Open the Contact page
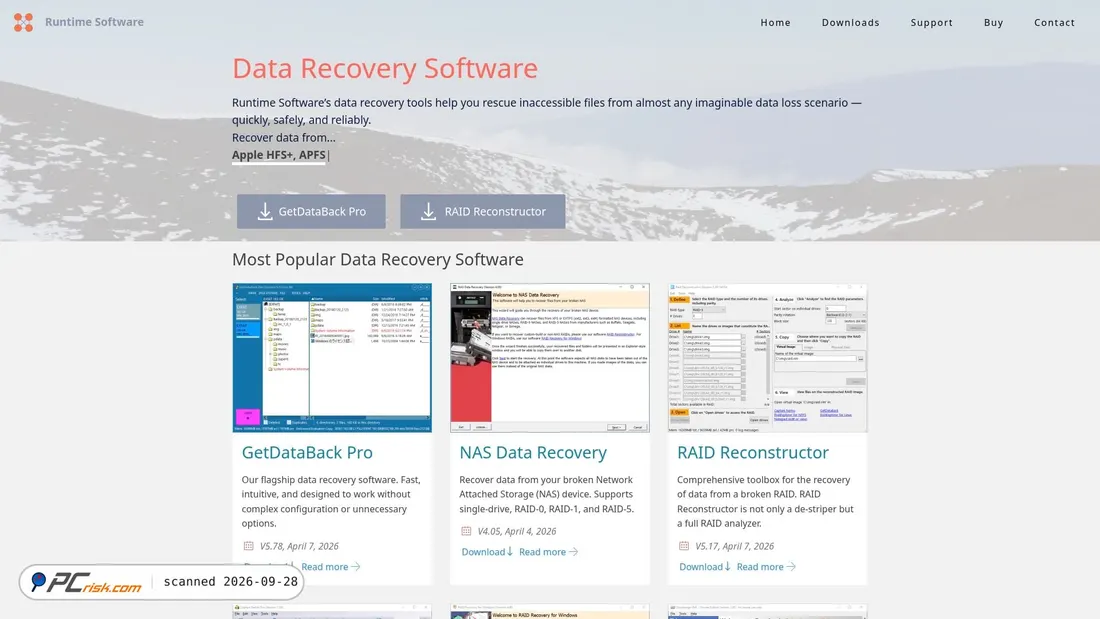1100x619 pixels. coord(1054,22)
